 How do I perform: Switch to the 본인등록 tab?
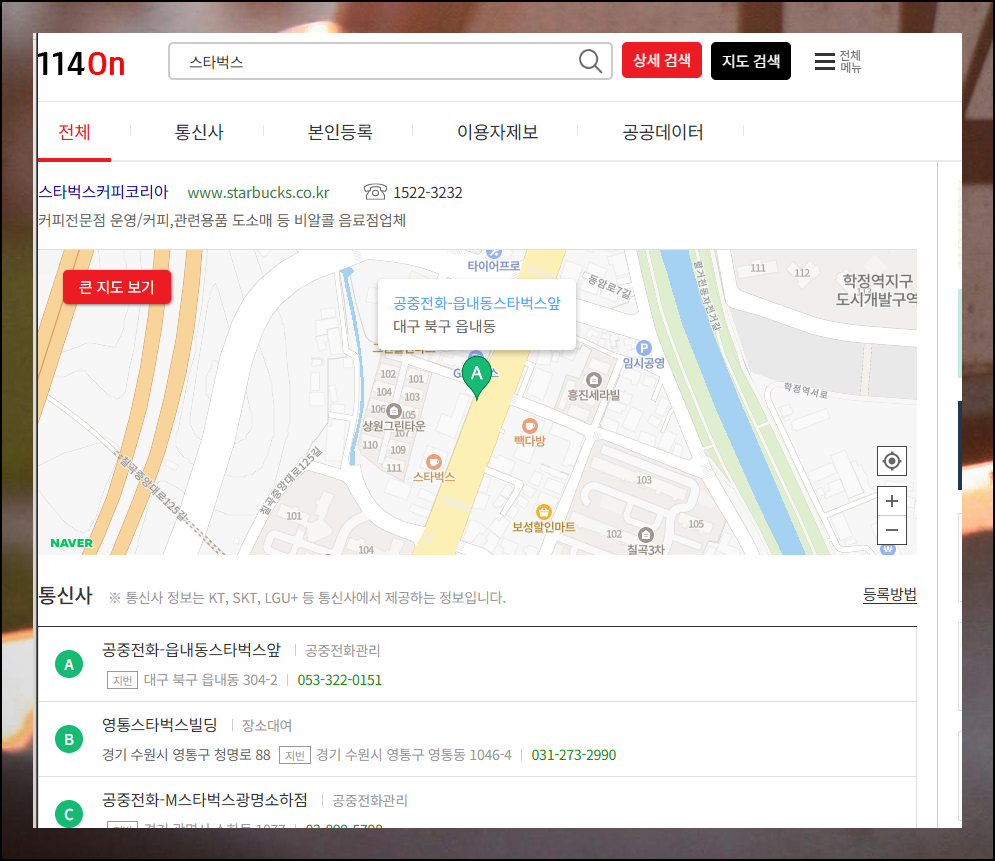[x=340, y=132]
